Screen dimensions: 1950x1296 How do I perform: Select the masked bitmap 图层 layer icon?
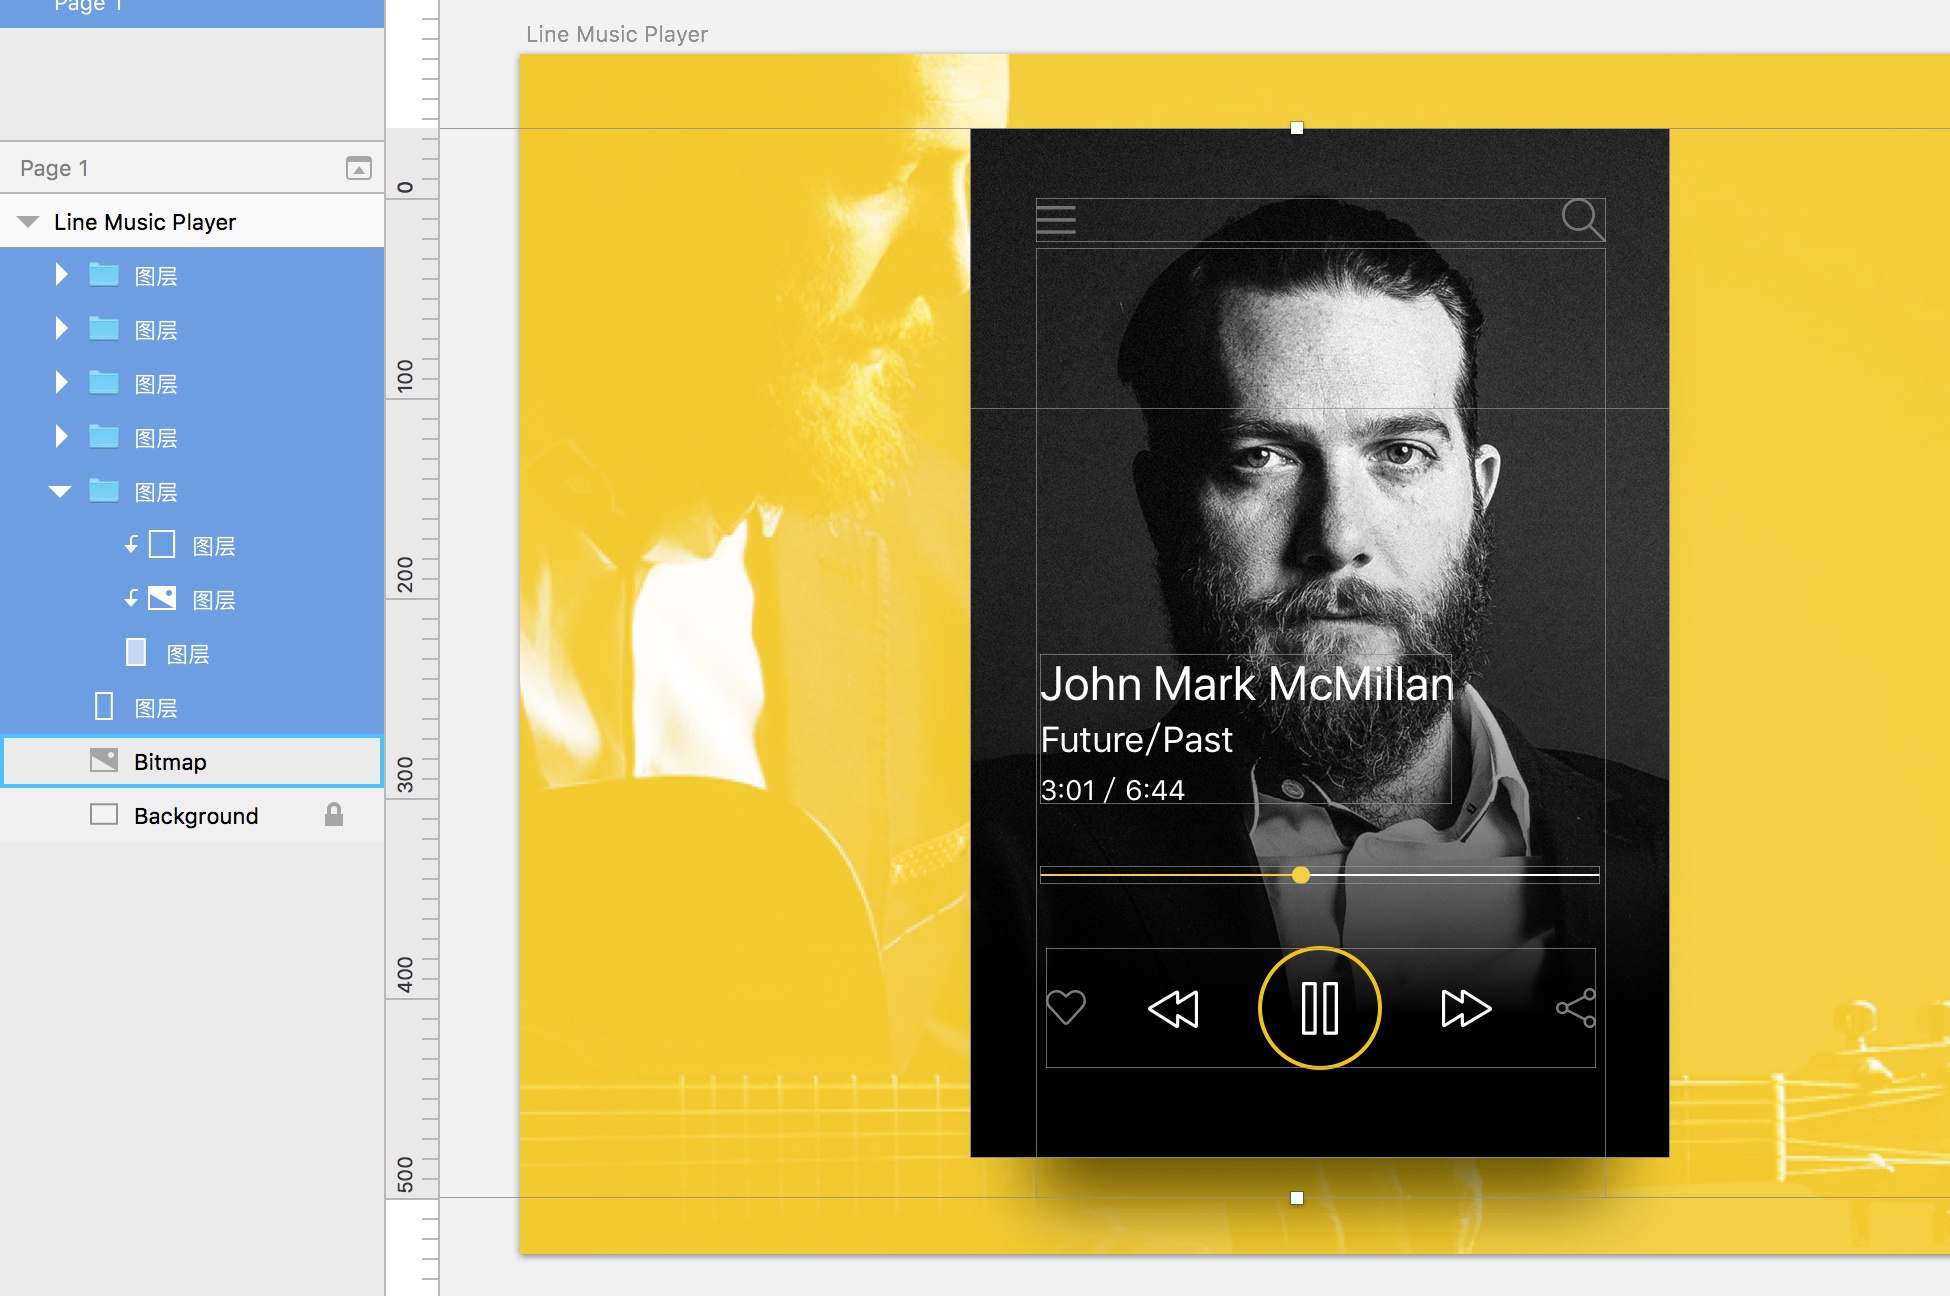162,599
